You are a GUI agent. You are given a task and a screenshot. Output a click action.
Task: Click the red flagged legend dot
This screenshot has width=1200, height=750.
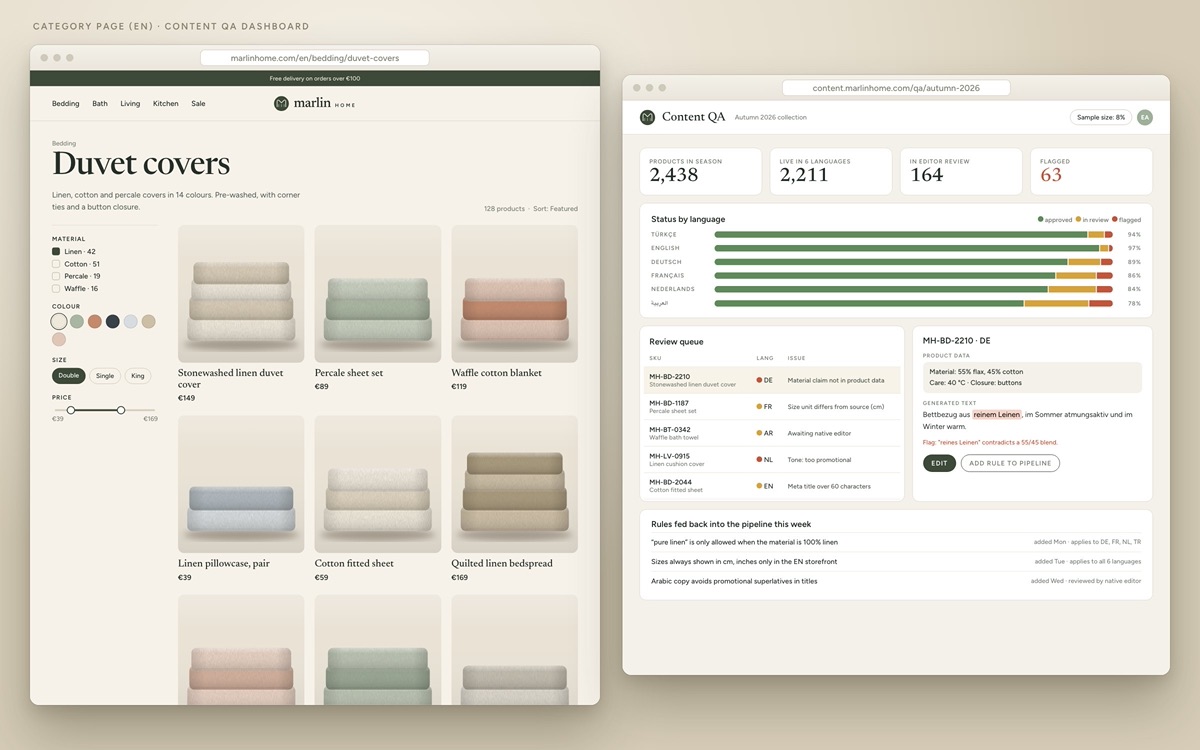pyautogui.click(x=1114, y=219)
